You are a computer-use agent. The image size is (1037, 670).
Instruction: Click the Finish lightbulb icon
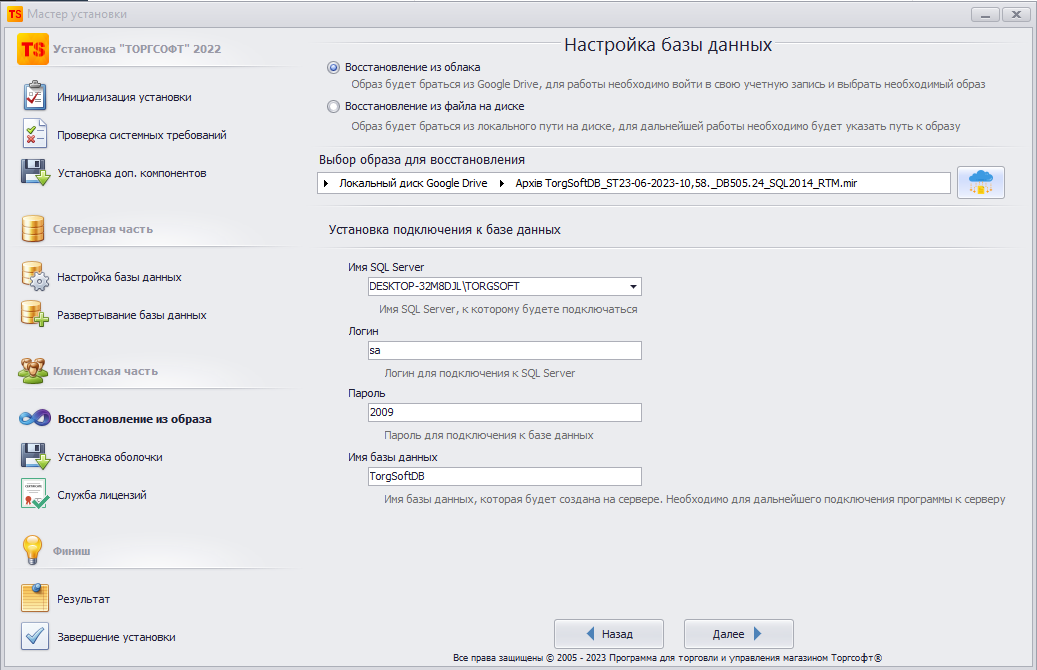32,550
